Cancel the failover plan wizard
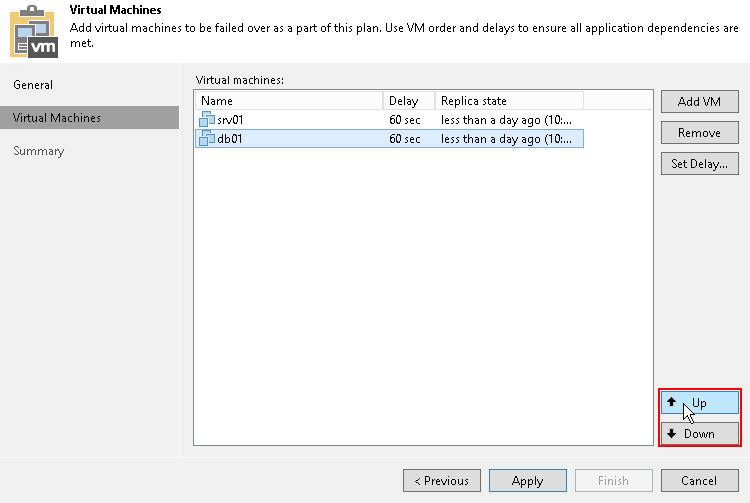The image size is (750, 503). tap(699, 481)
